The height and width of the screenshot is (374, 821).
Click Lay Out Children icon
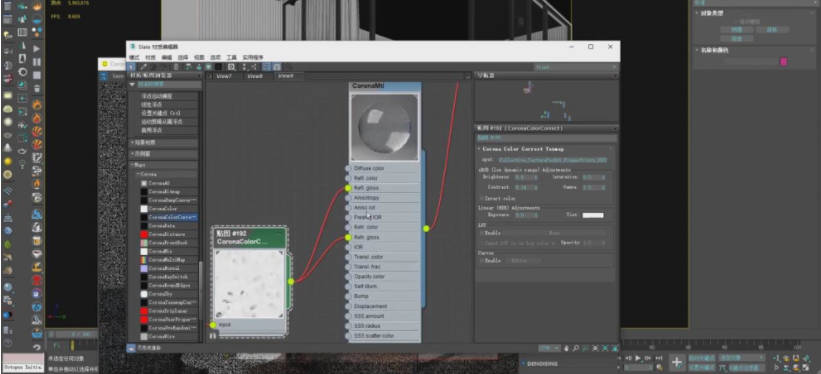254,67
